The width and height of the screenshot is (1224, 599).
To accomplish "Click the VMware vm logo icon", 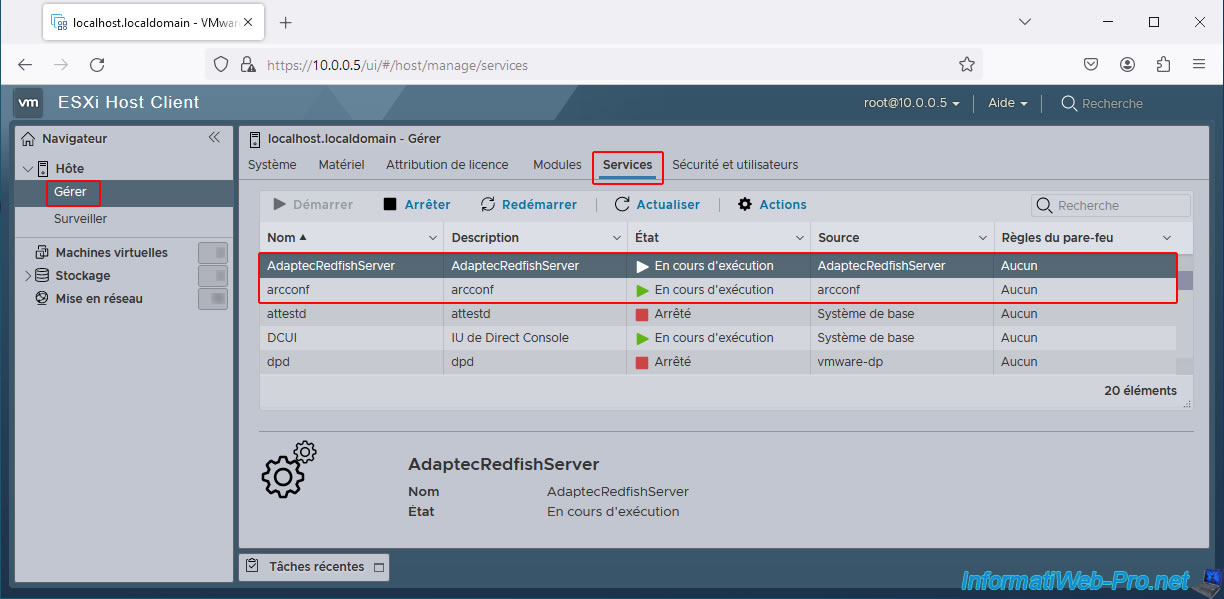I will (x=29, y=102).
